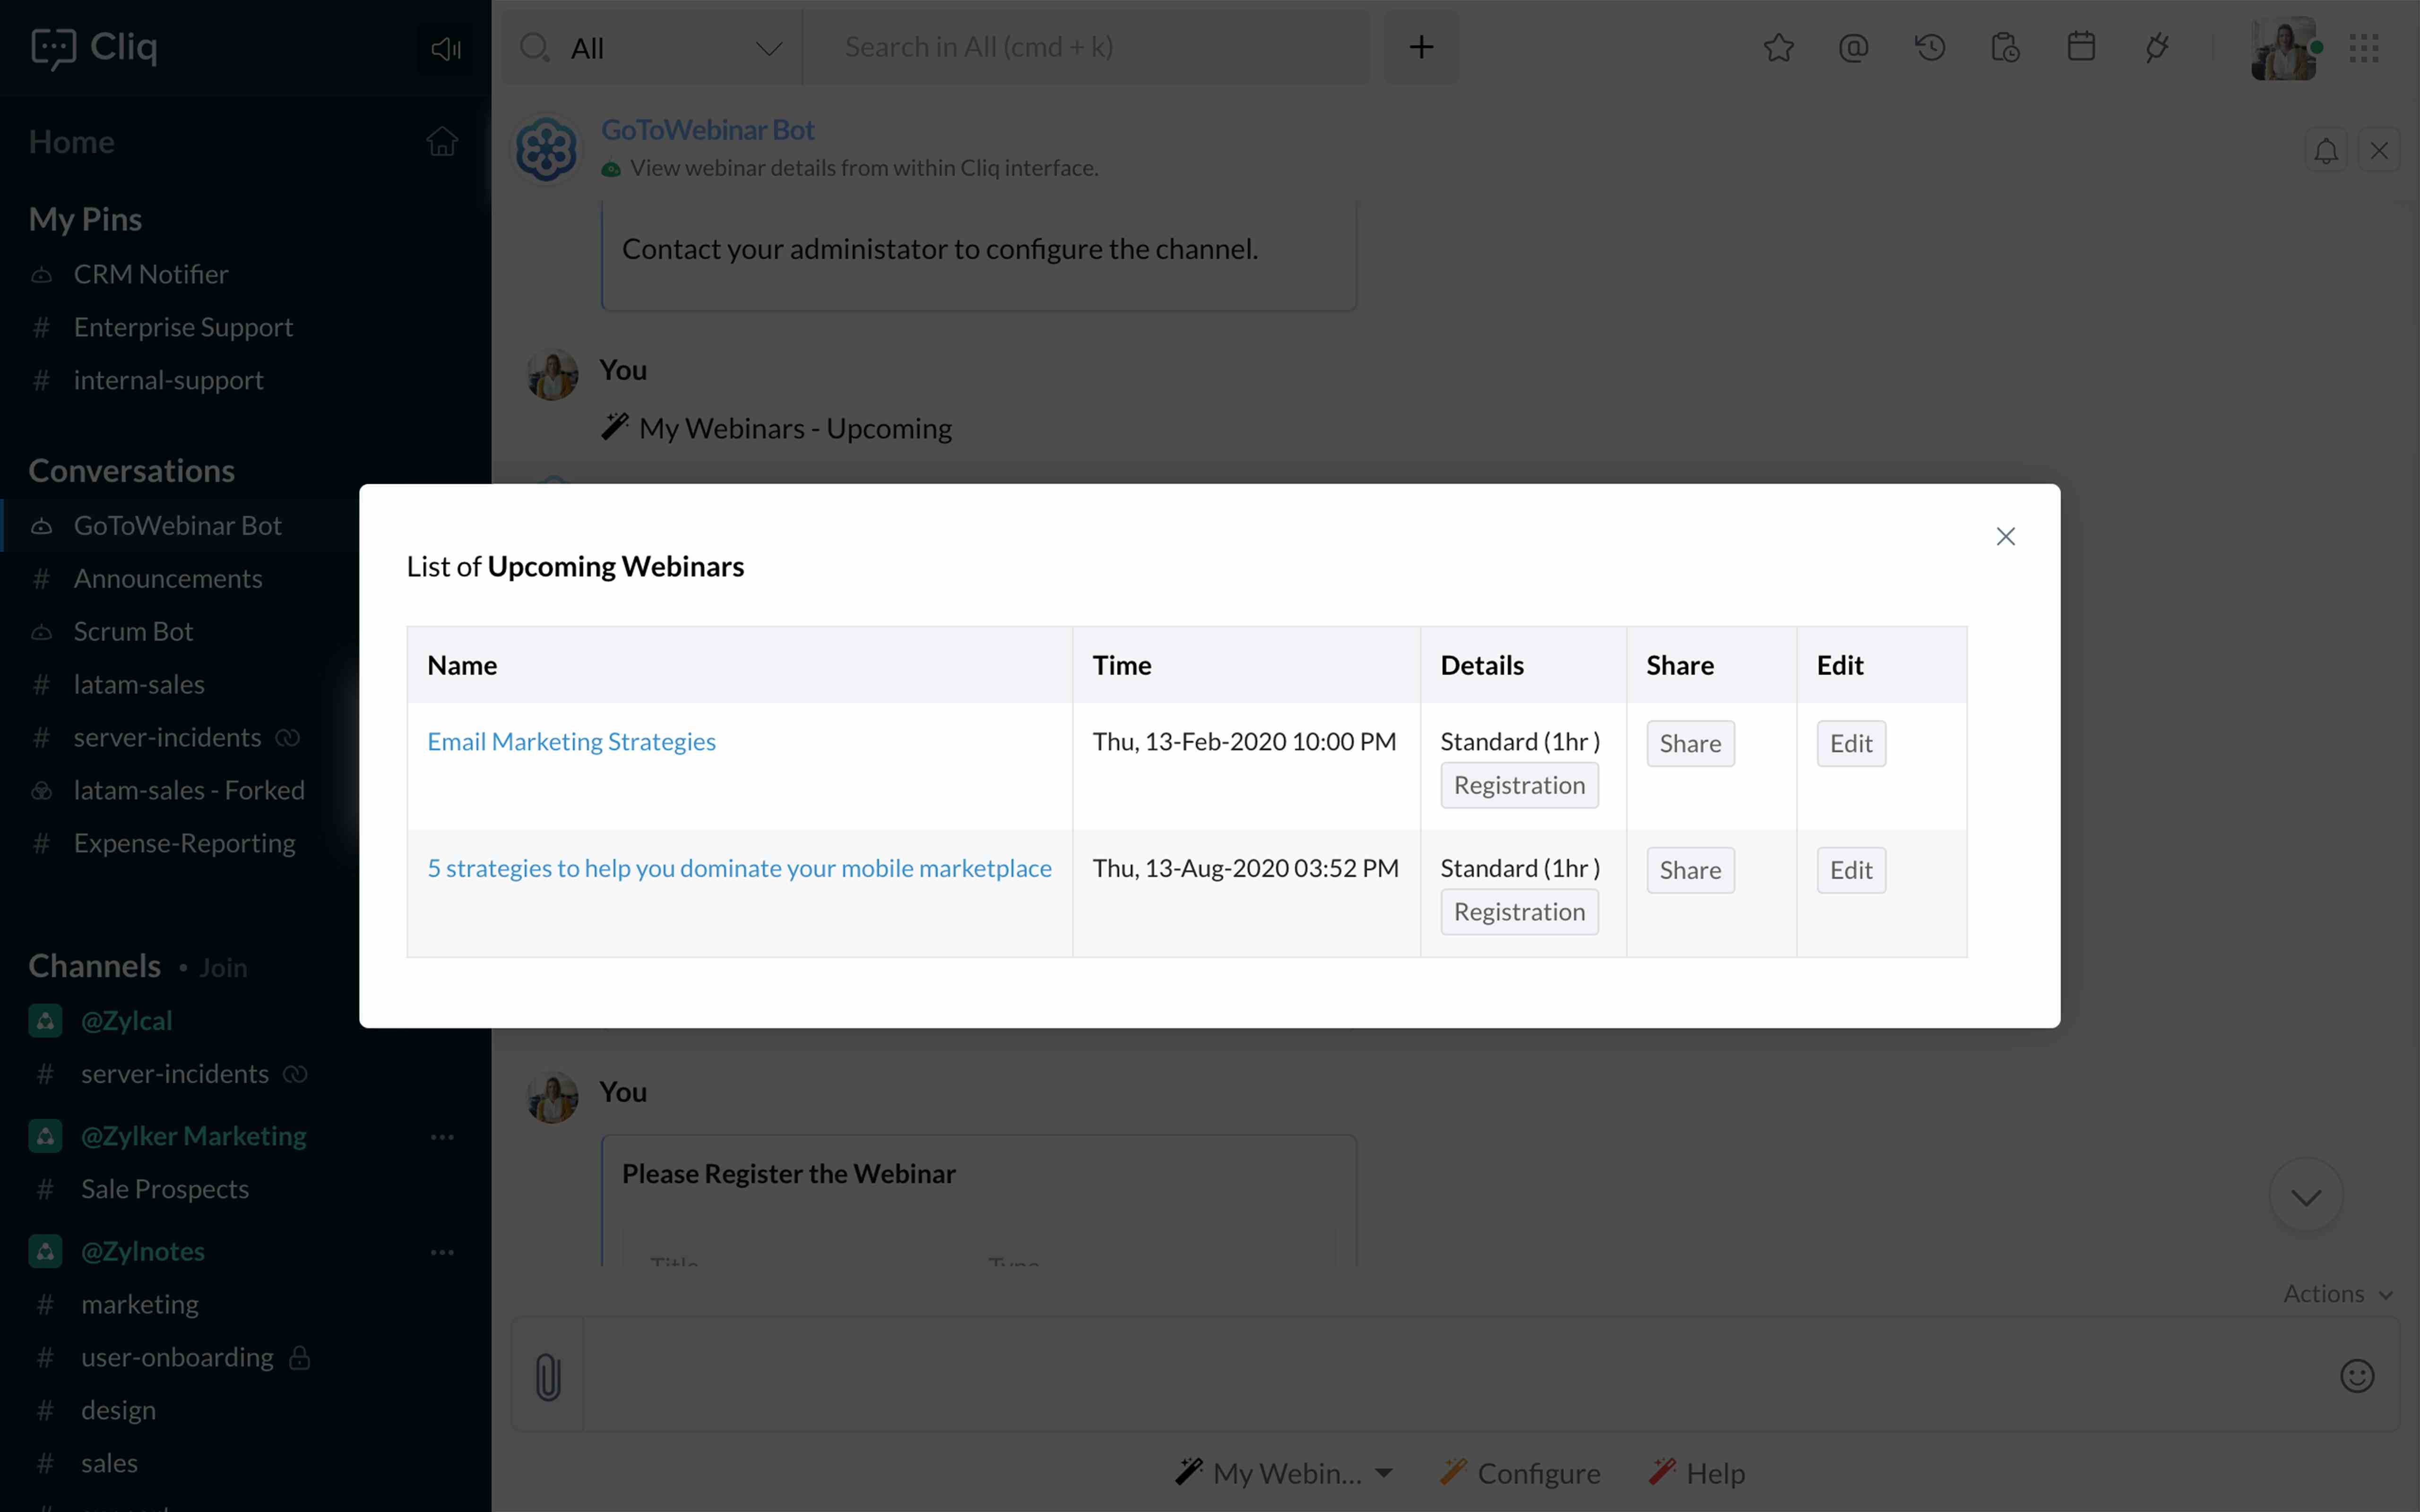The image size is (2420, 1512).
Task: Open marketing channel
Action: pyautogui.click(x=140, y=1304)
